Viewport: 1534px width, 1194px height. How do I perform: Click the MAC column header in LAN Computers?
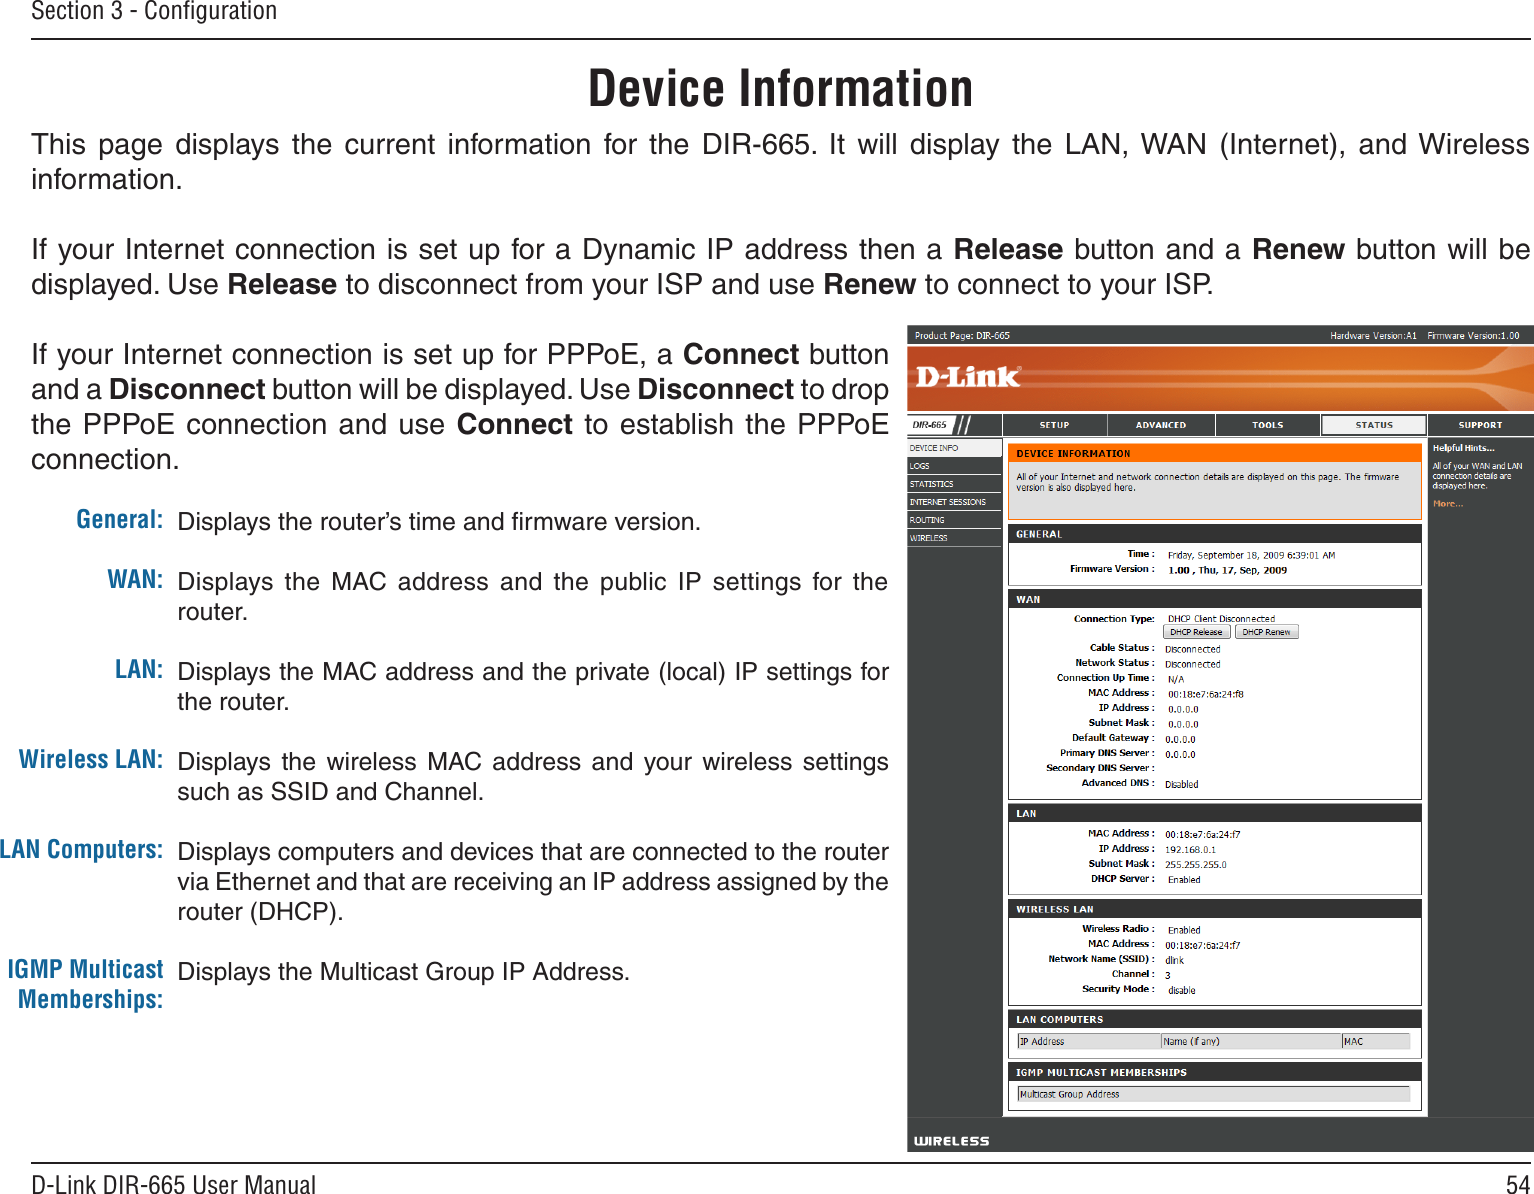(1376, 1041)
